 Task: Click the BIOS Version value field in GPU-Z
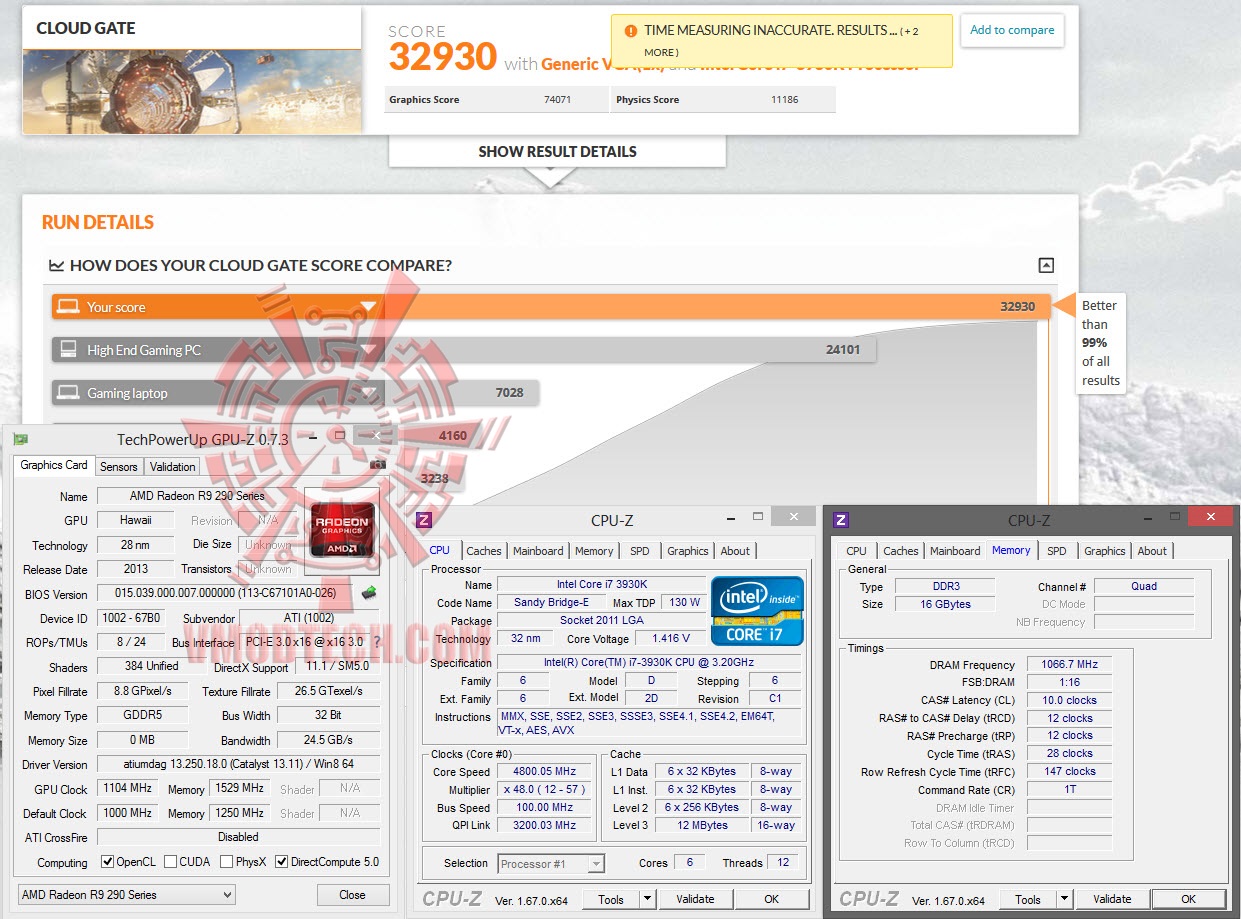click(224, 593)
